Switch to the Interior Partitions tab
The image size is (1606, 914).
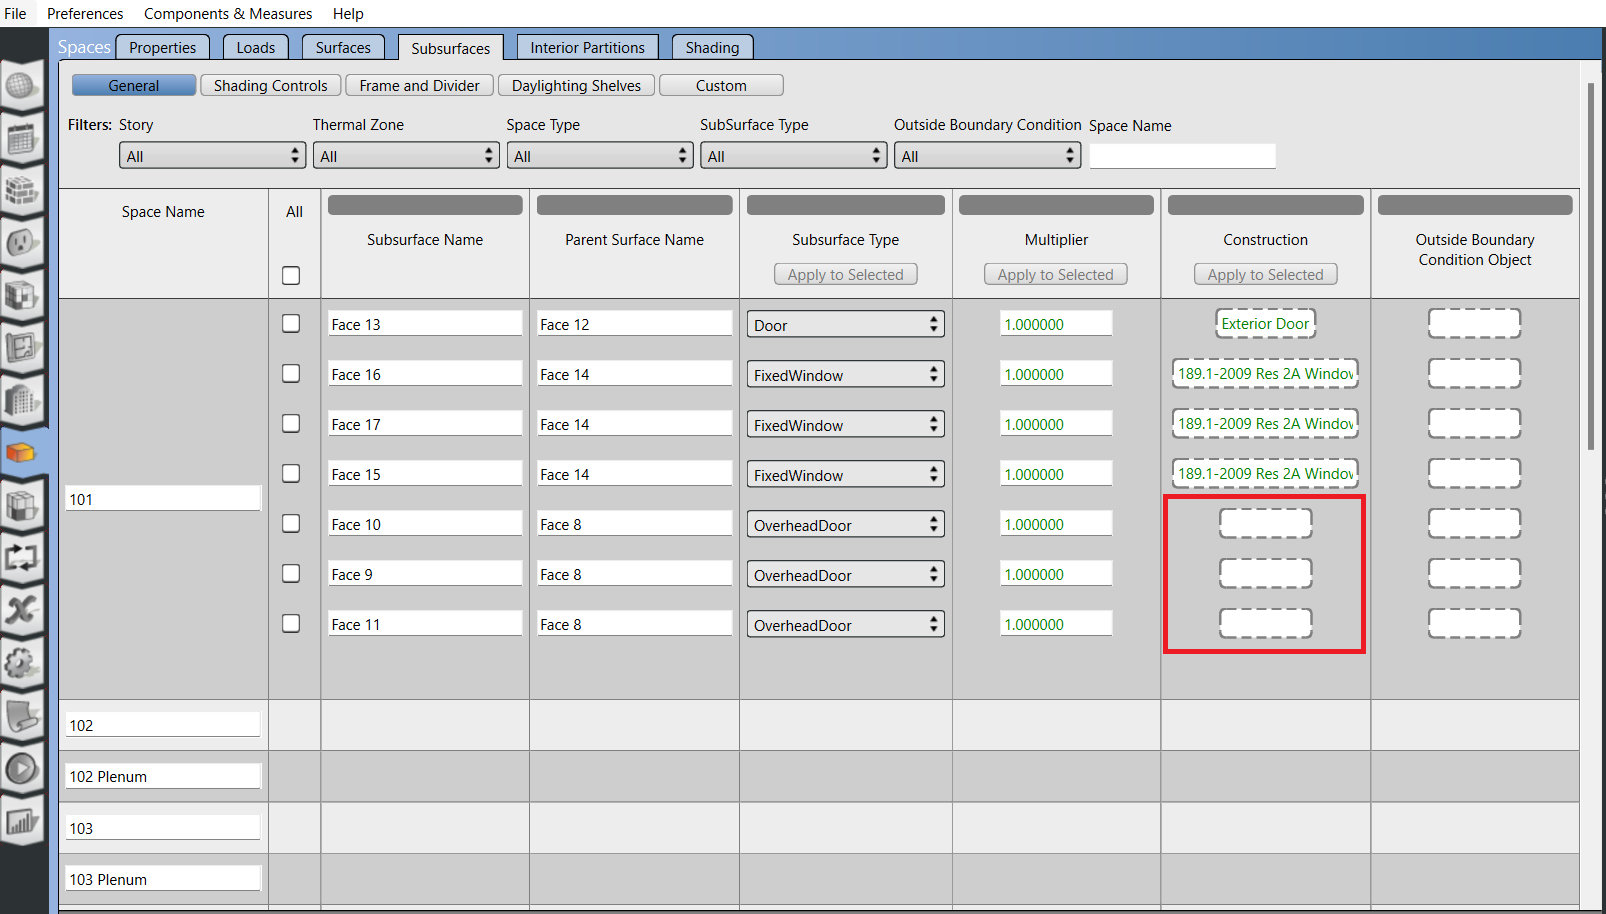[588, 47]
